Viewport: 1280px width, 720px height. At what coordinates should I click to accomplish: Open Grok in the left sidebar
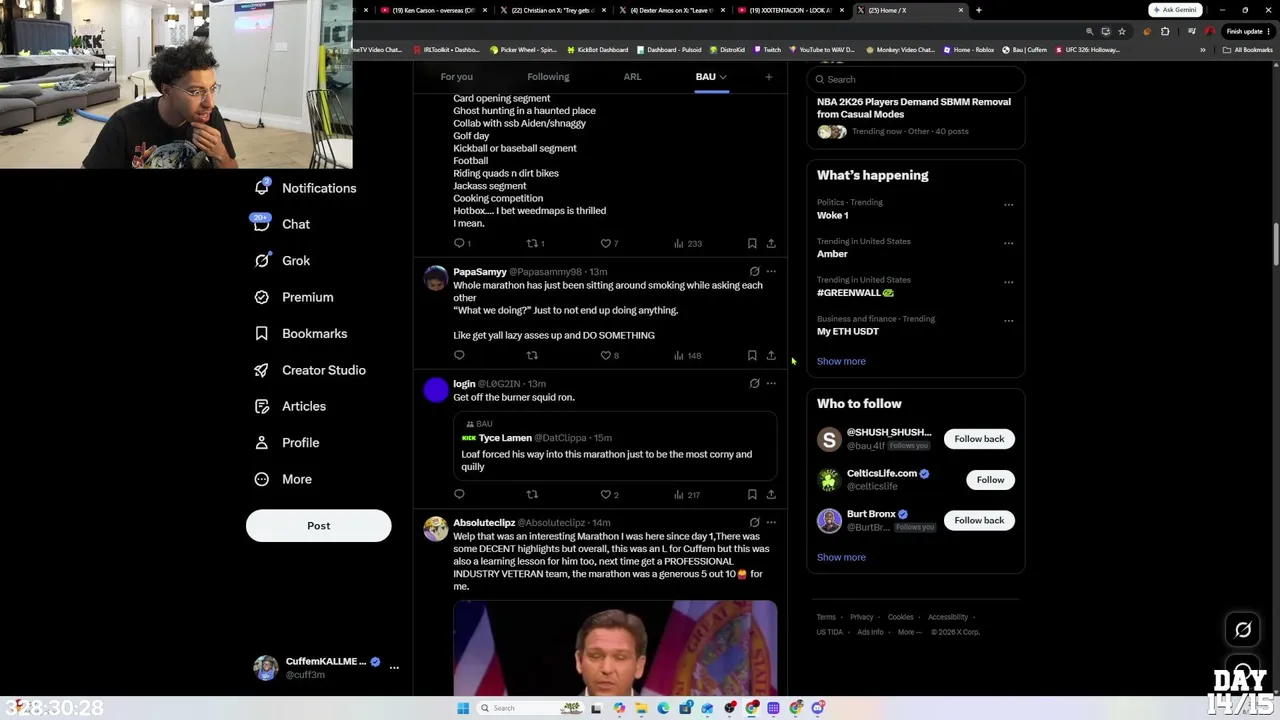coord(283,261)
